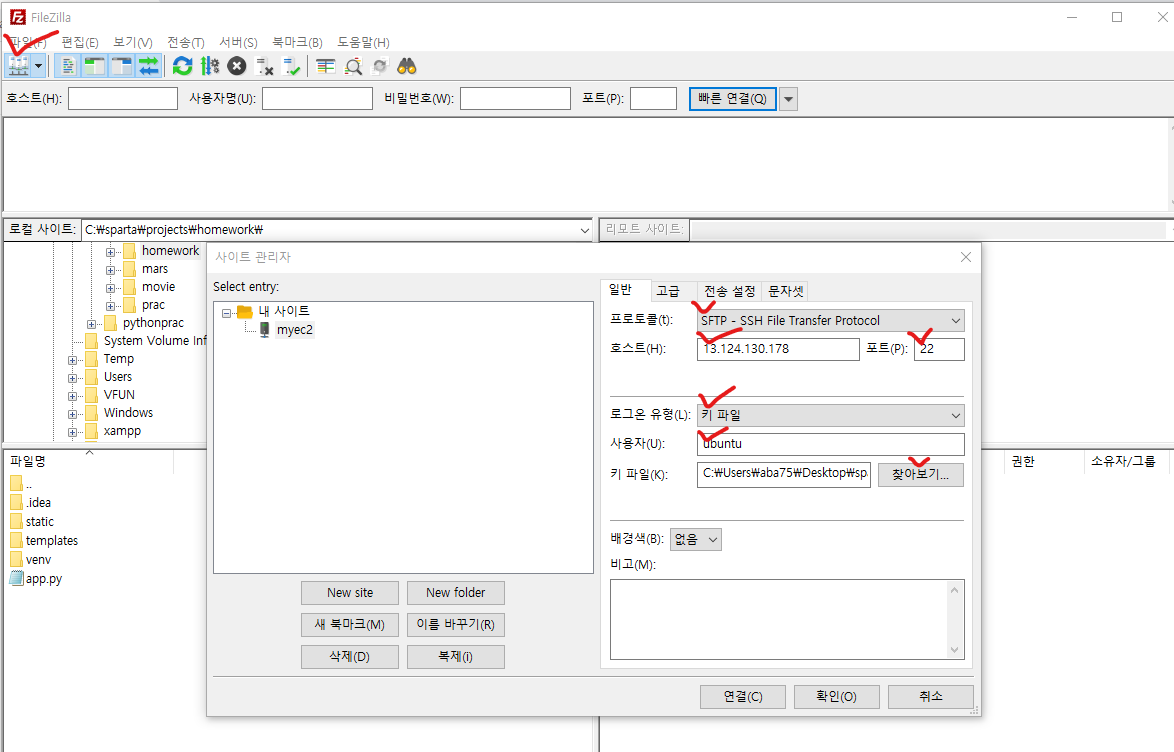The height and width of the screenshot is (752, 1174).
Task: Open the 전송(T) menu
Action: coord(186,43)
